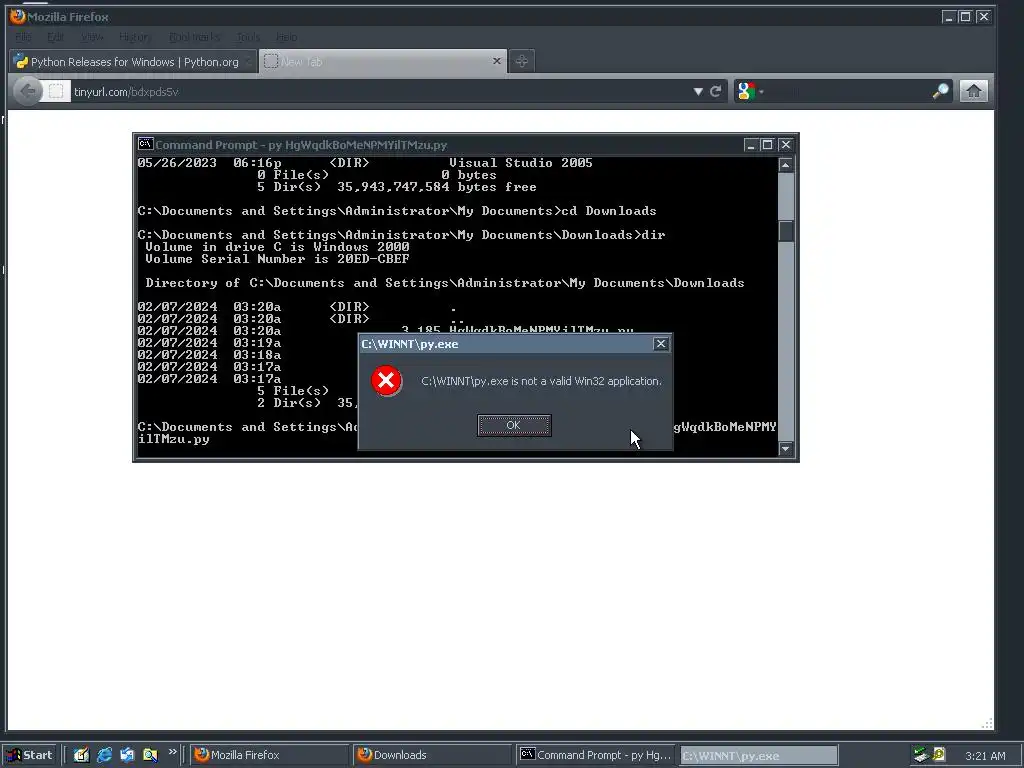Open the File menu in Firefox
1024x768 pixels.
coord(24,37)
